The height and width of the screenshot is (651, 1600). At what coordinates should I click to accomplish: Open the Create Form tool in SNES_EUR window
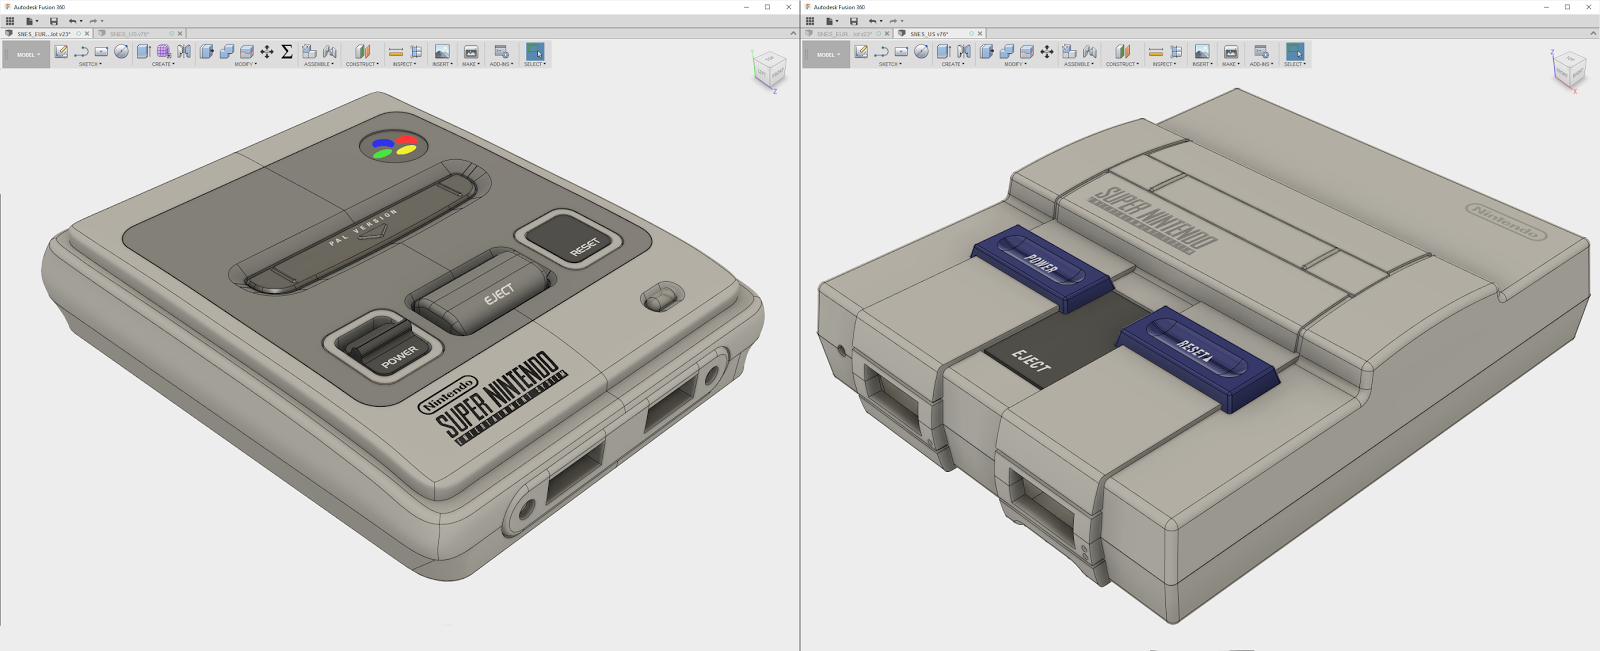pyautogui.click(x=164, y=52)
